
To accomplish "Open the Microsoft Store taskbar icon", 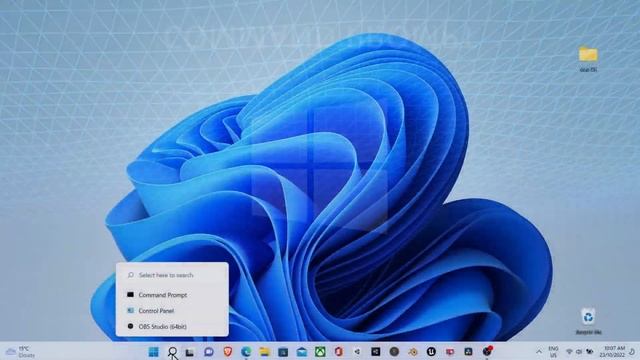I will tap(283, 352).
